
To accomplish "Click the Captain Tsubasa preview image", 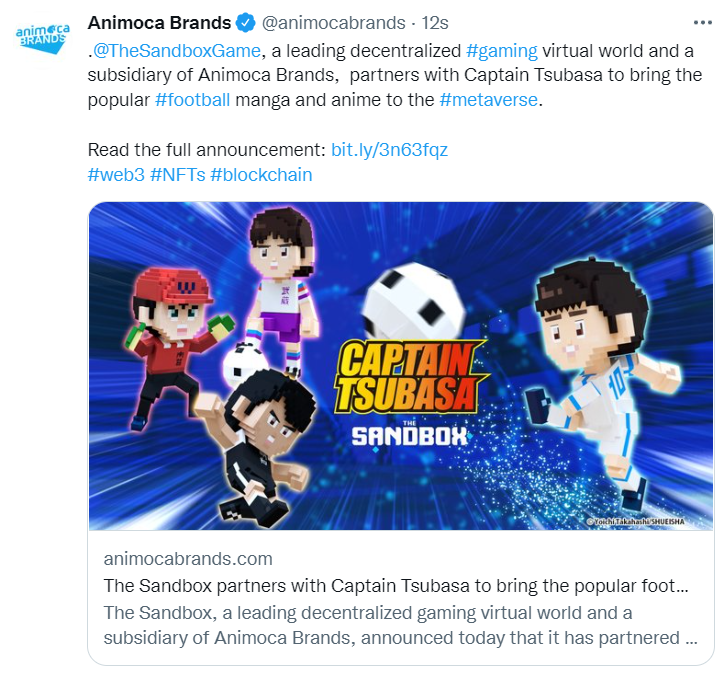I will pos(401,366).
